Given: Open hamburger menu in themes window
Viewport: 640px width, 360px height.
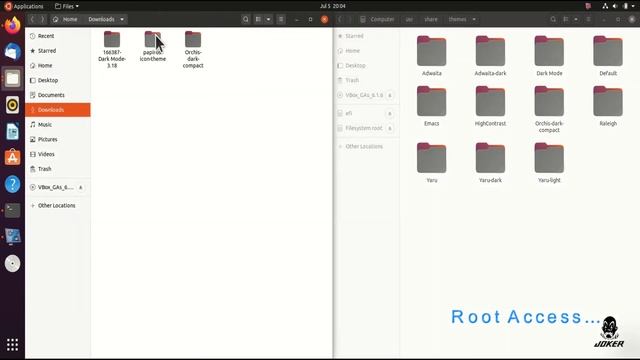Looking at the screenshot, I should [x=588, y=19].
